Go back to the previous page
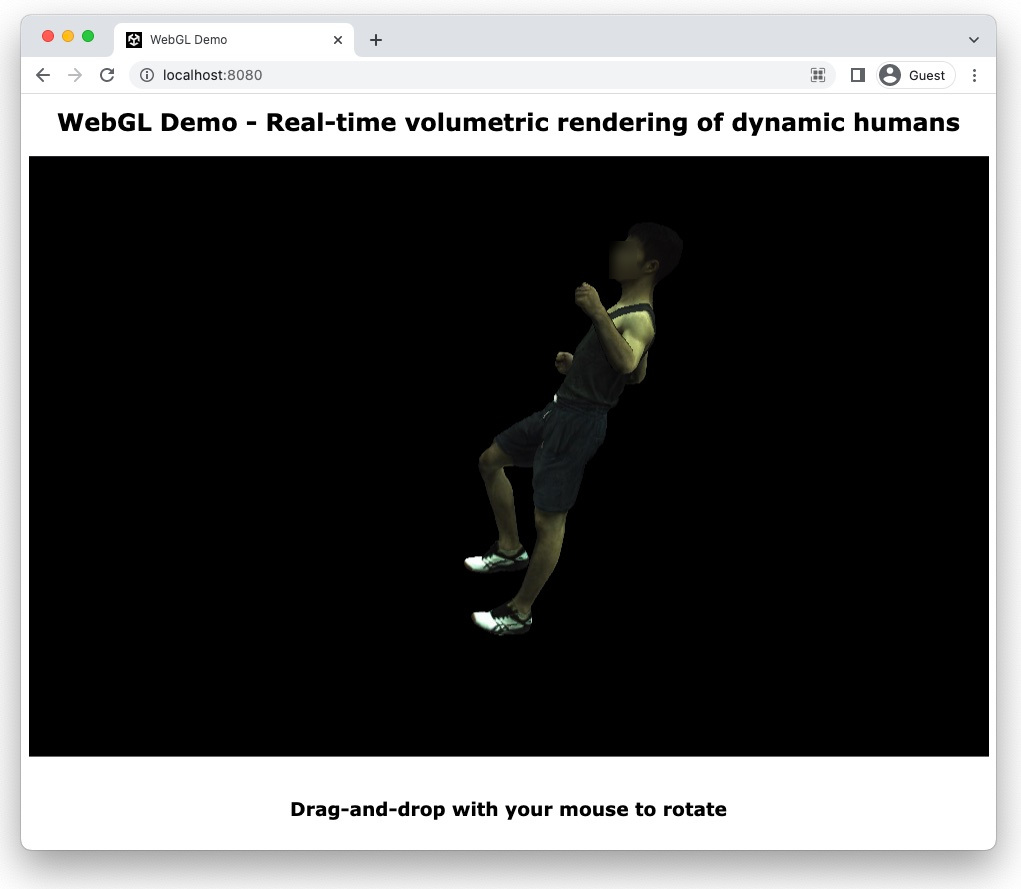This screenshot has height=889, width=1021. click(x=43, y=76)
